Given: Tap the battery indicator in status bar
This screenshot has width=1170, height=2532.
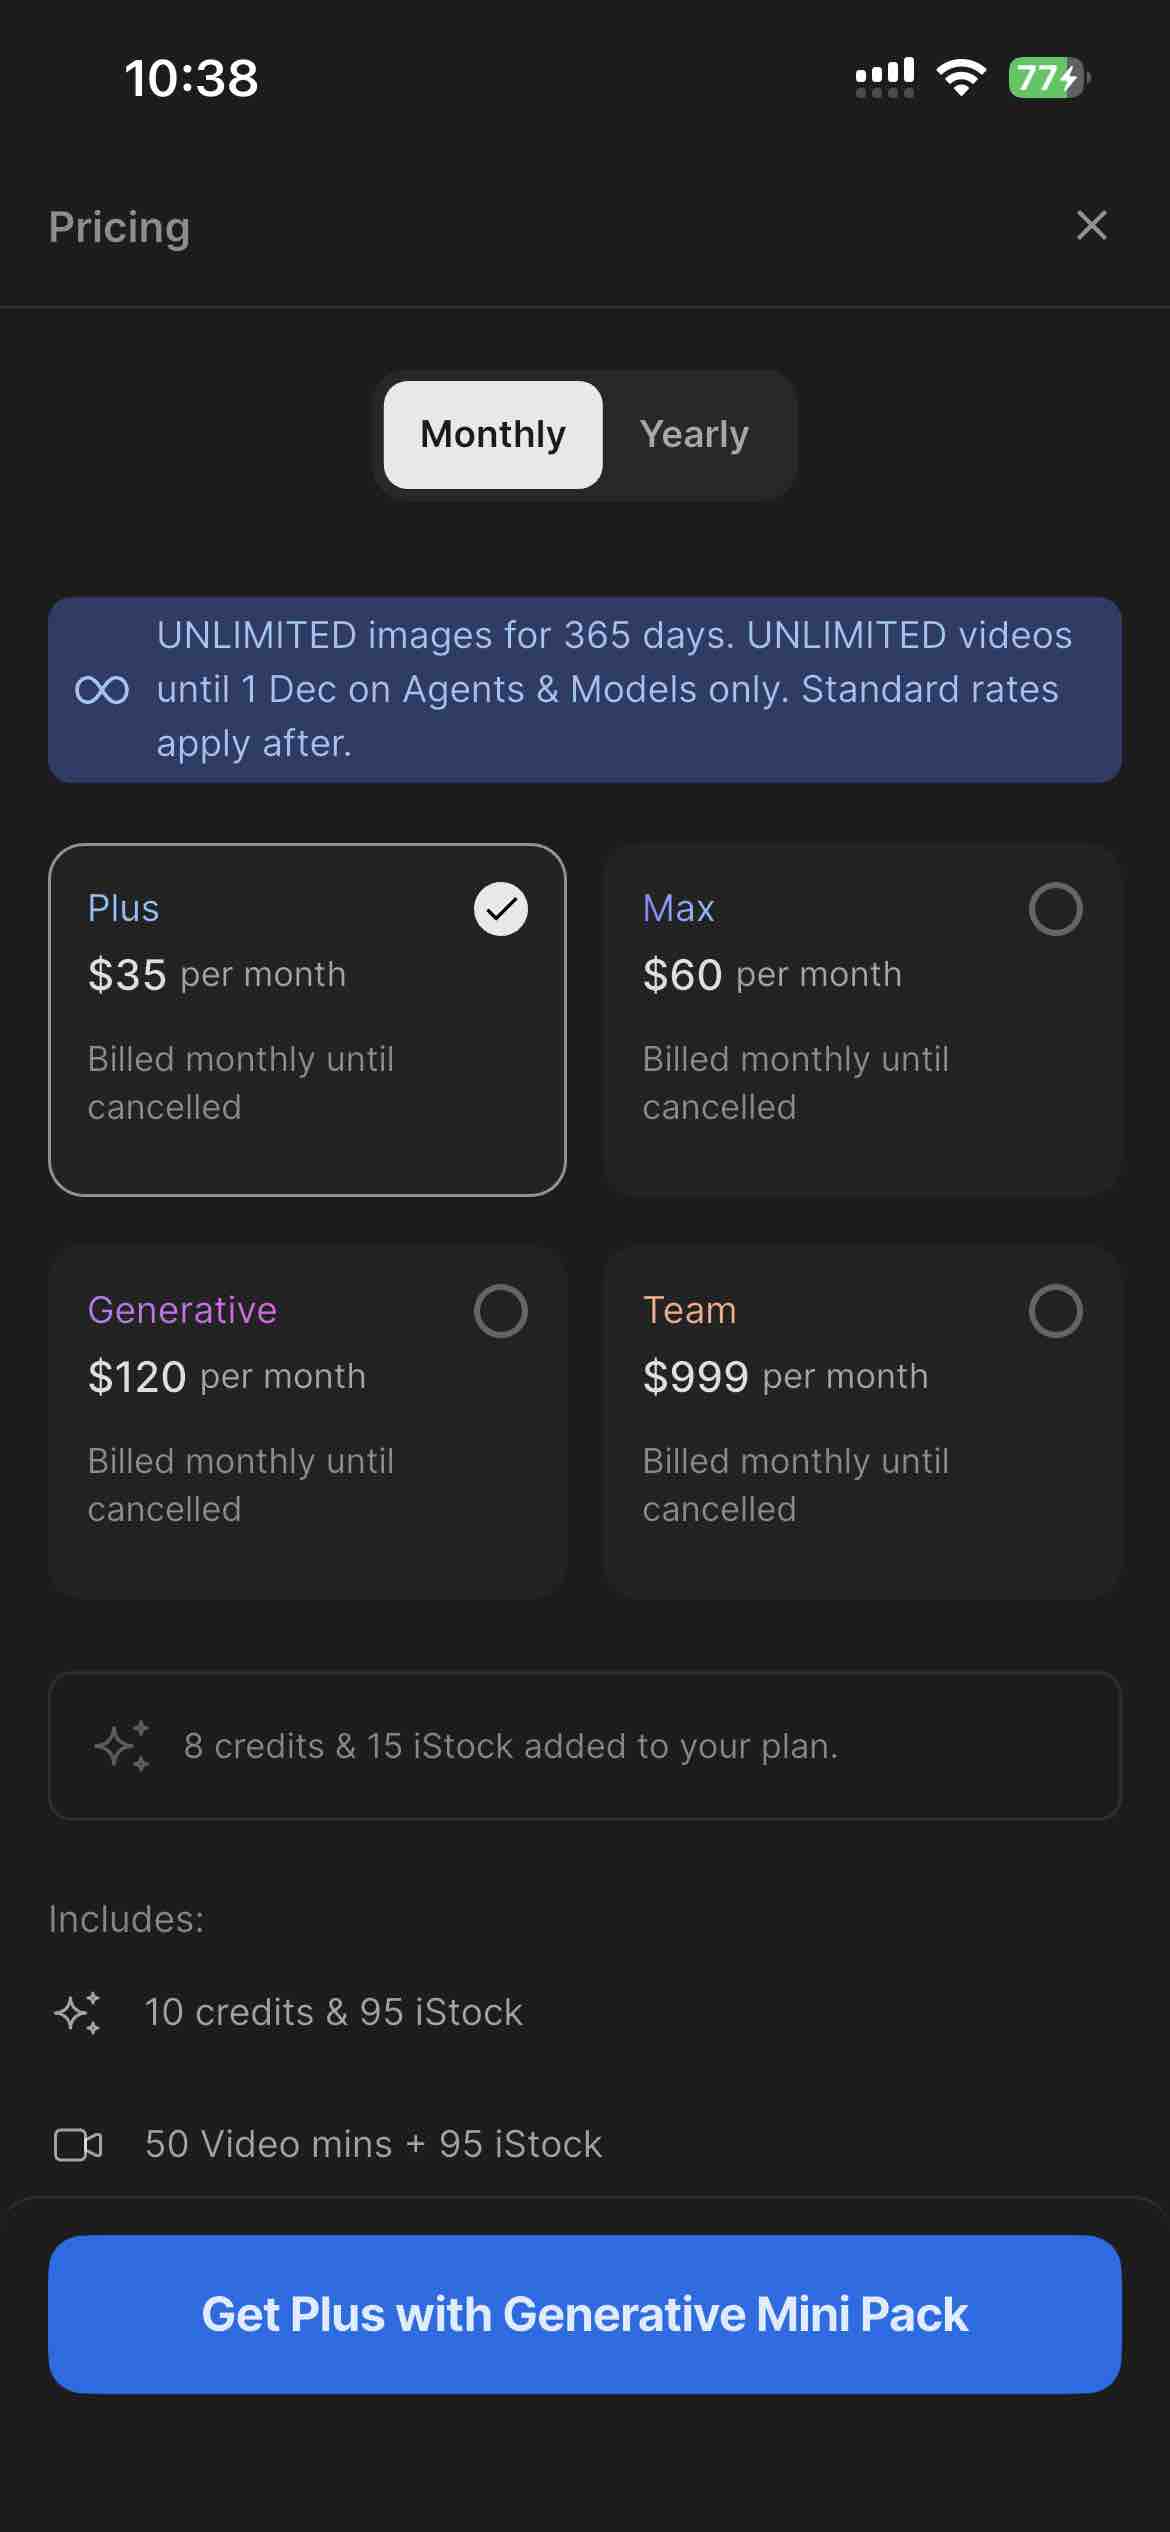Looking at the screenshot, I should pyautogui.click(x=1048, y=78).
